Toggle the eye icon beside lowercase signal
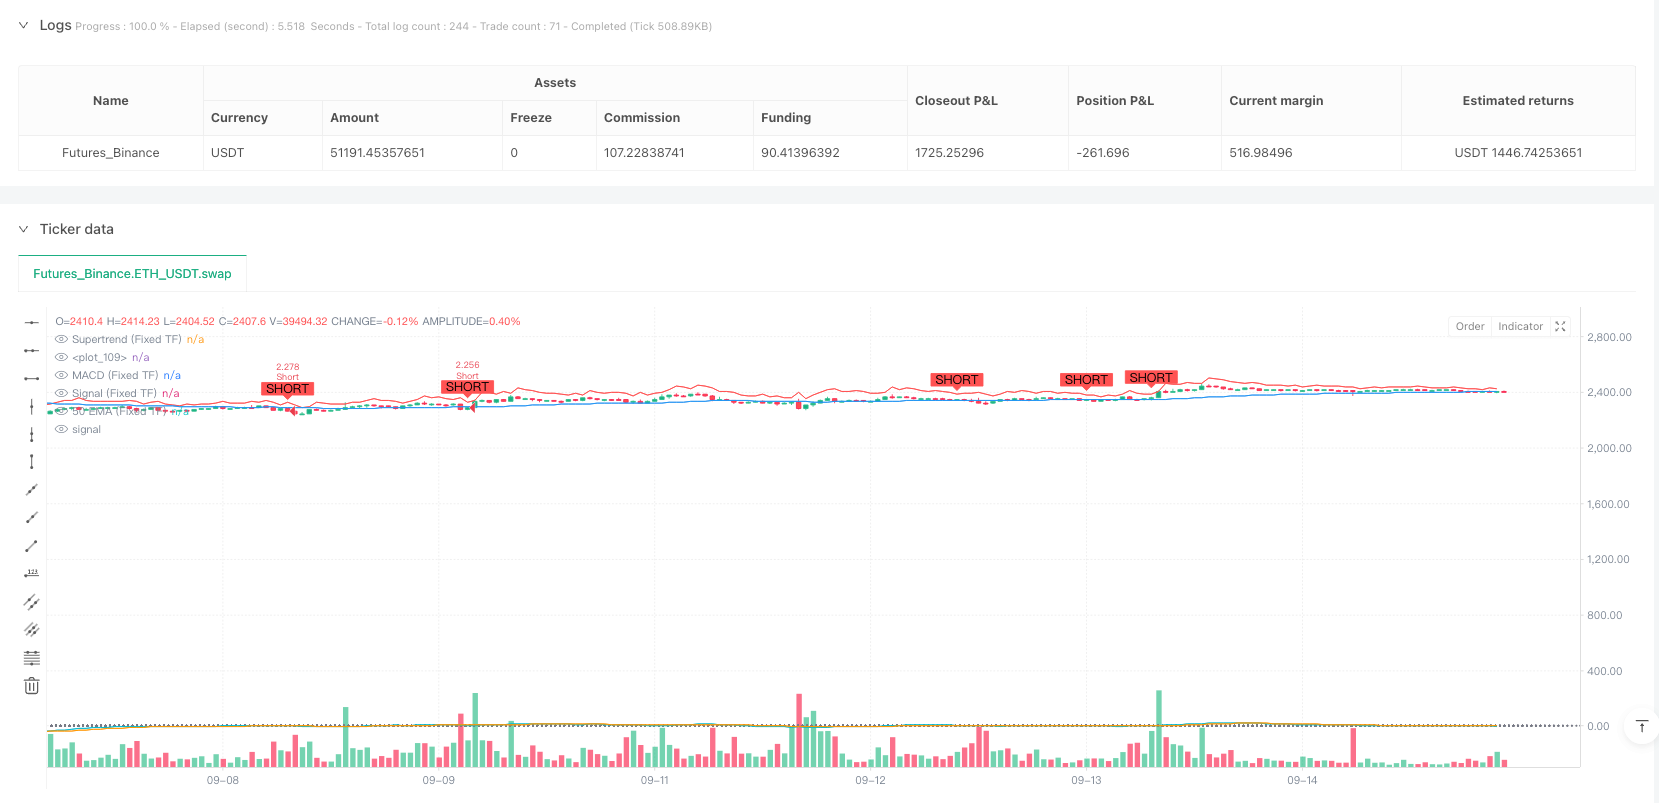The width and height of the screenshot is (1659, 803). (x=61, y=430)
